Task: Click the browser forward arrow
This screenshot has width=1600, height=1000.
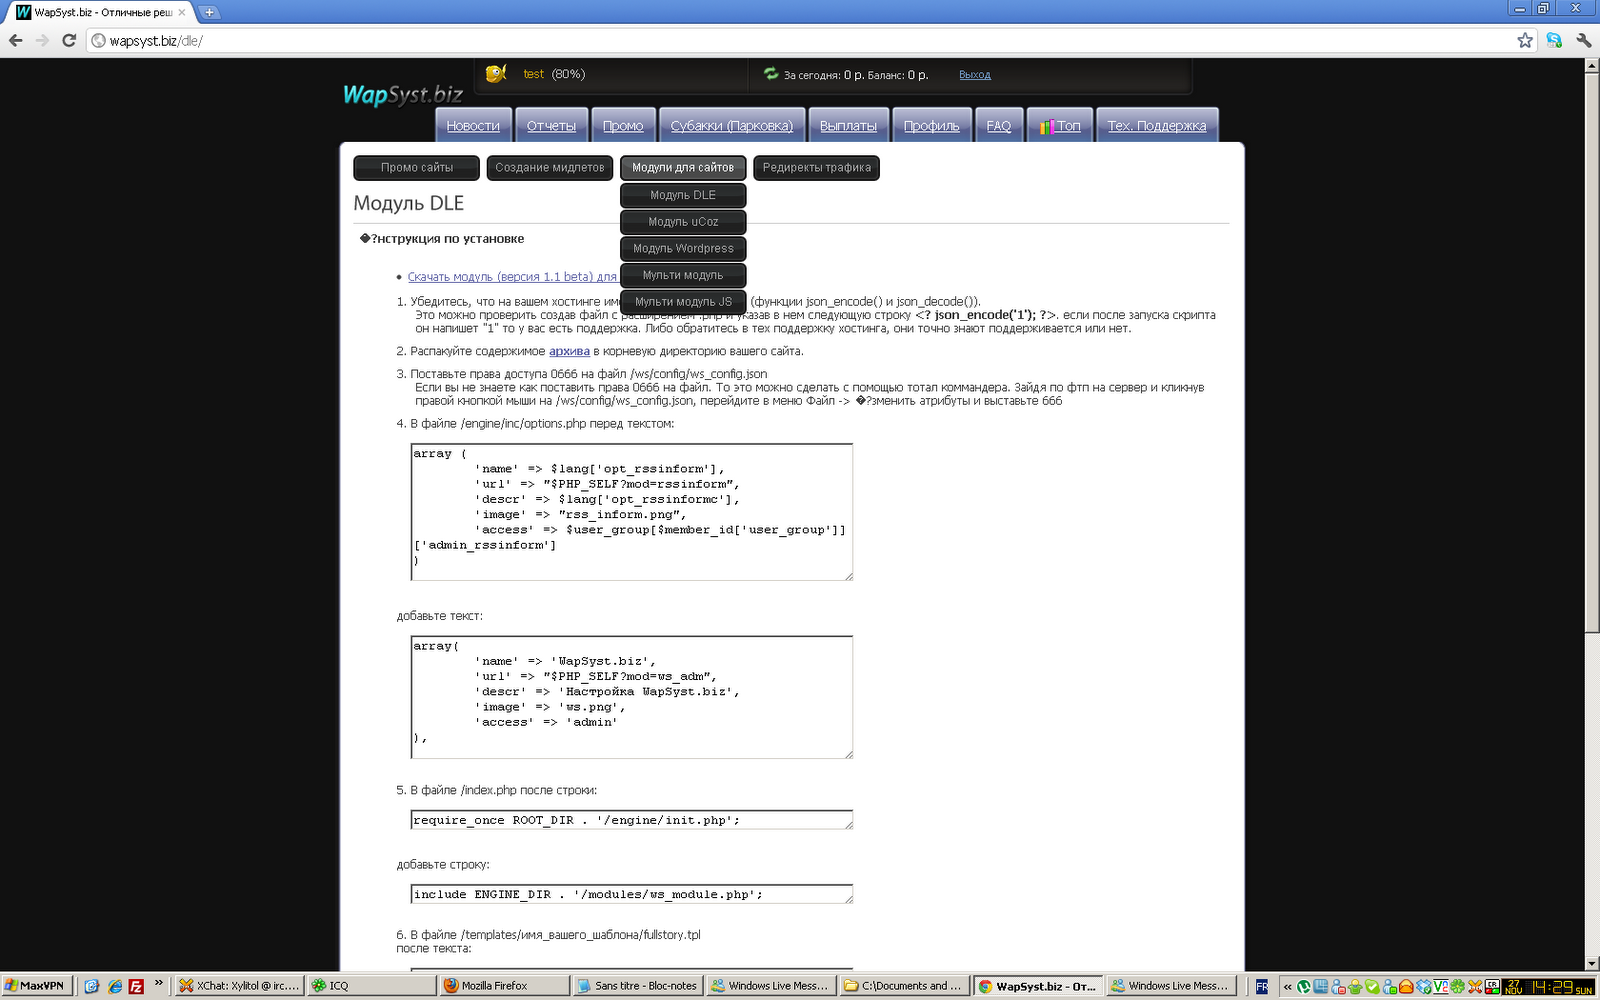Action: coord(42,40)
